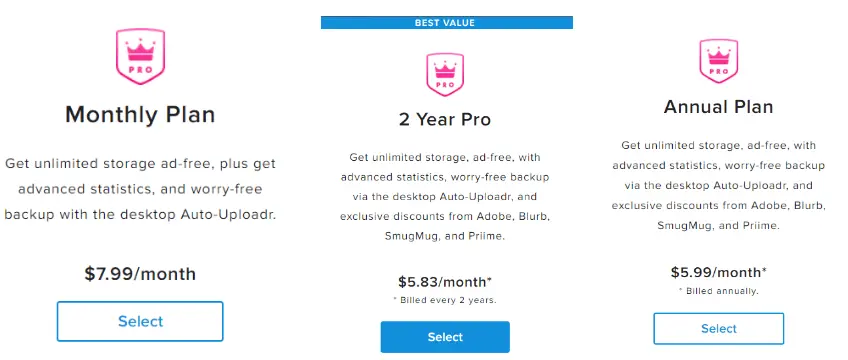The width and height of the screenshot is (848, 360).
Task: Click the Annual Plan heading
Action: [719, 106]
